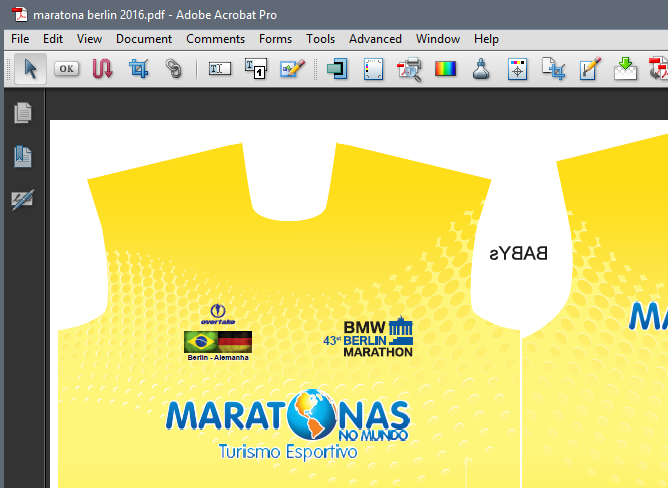
Task: Open the Forms menu
Action: (276, 39)
